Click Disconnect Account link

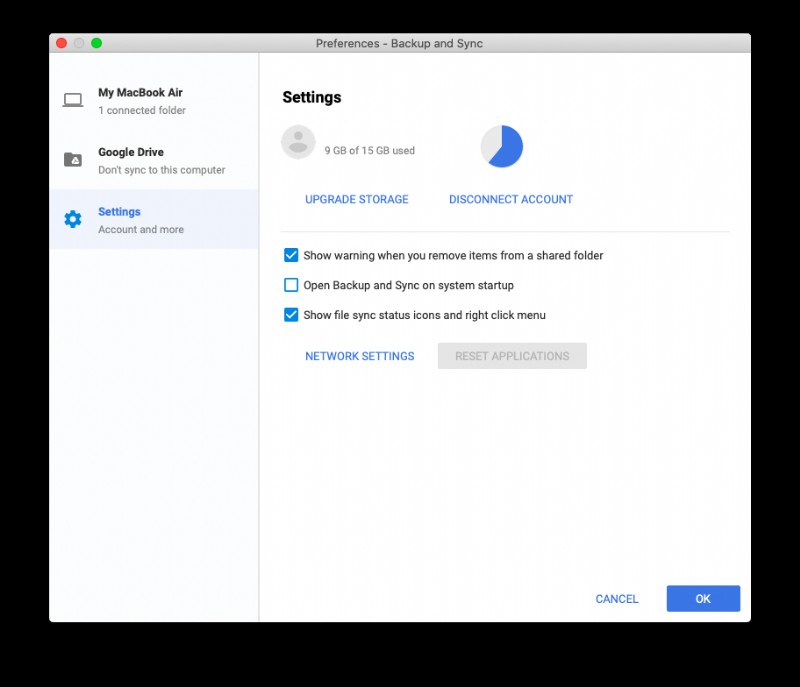click(510, 199)
